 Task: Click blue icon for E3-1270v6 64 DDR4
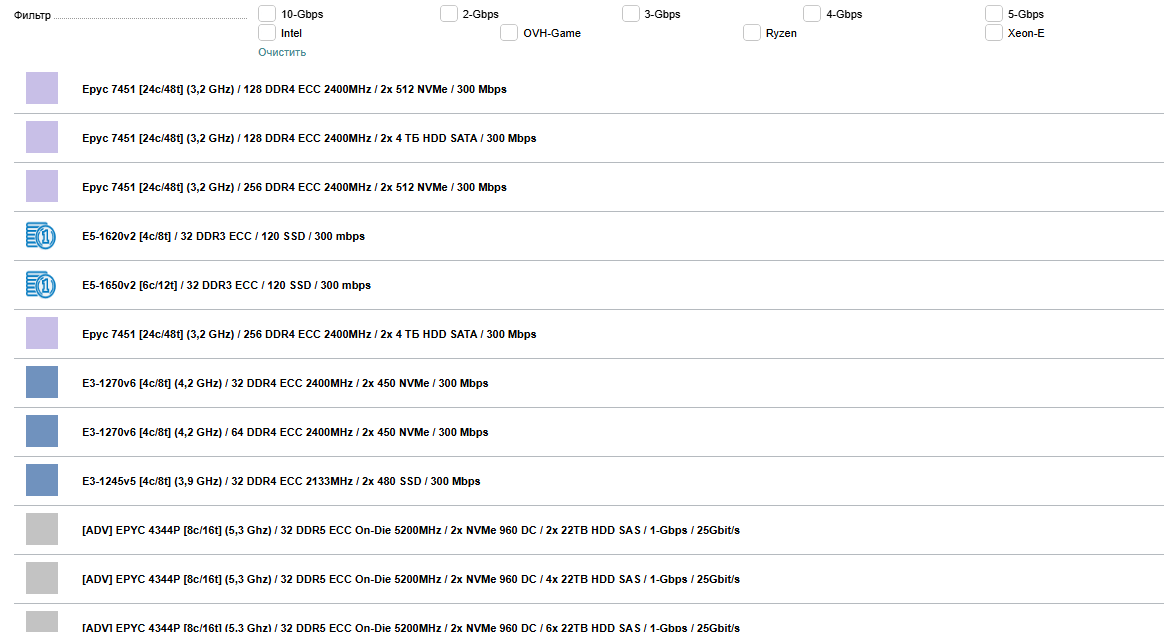pyautogui.click(x=42, y=431)
